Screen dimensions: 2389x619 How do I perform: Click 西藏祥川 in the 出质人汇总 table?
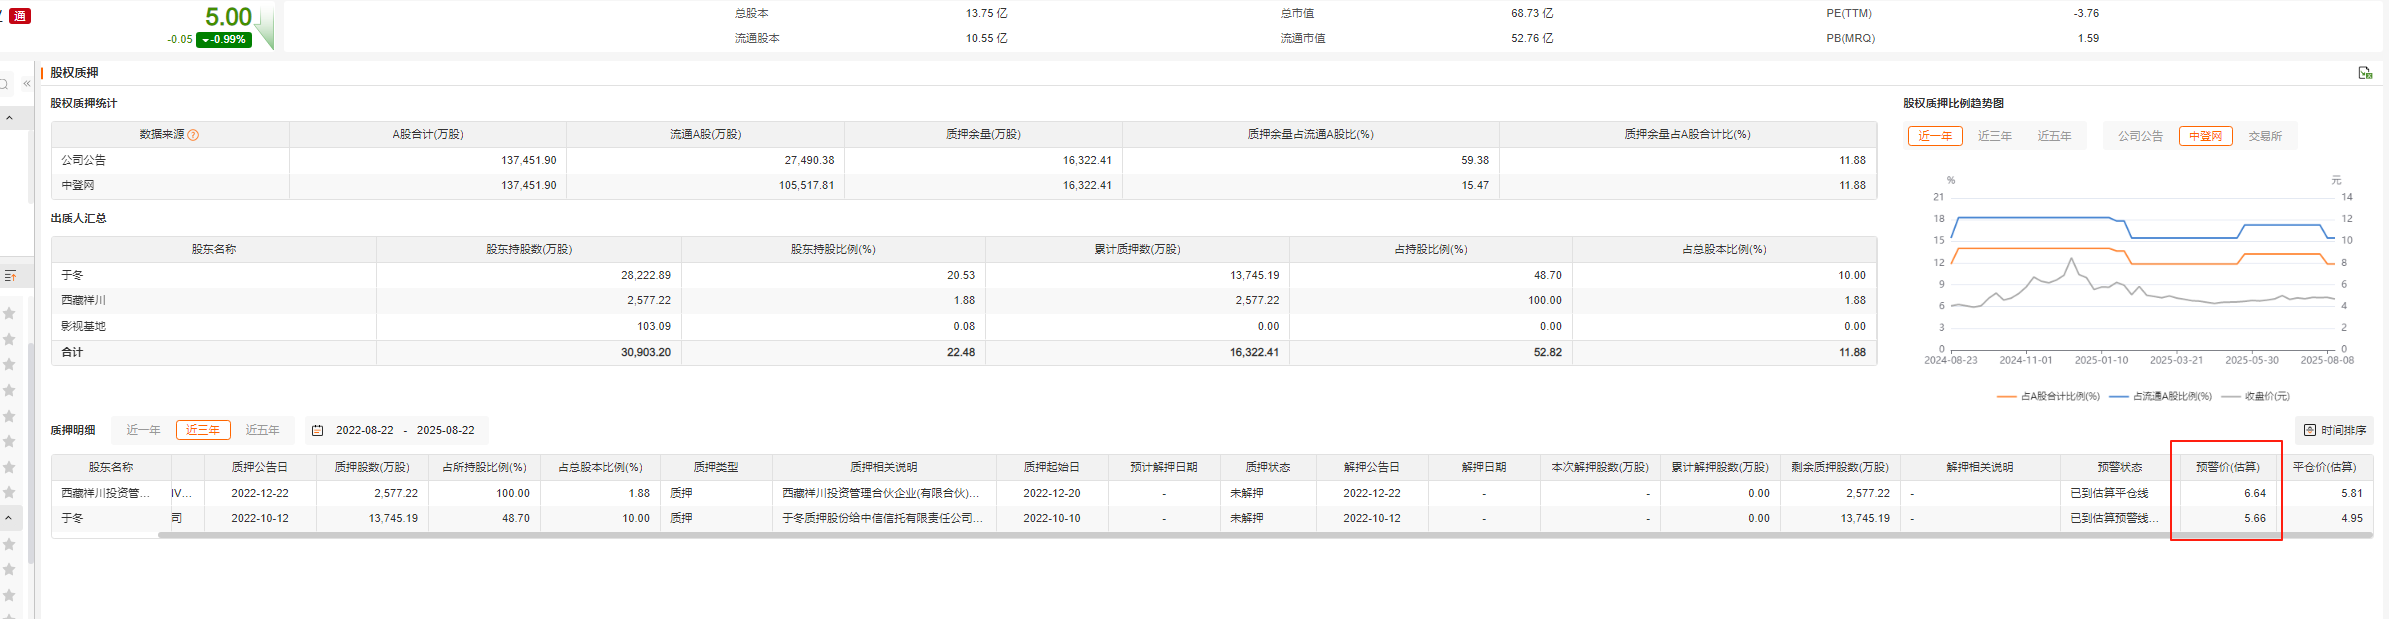point(83,300)
